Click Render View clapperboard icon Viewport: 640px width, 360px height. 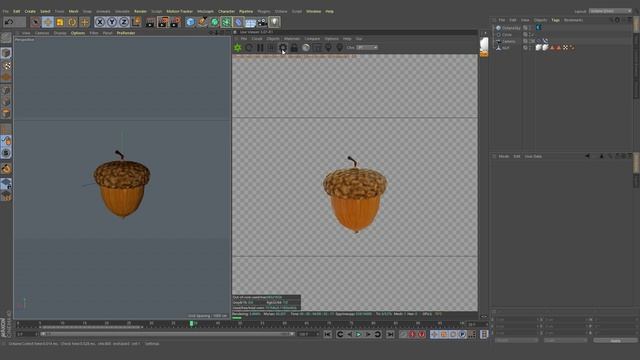[x=150, y=22]
